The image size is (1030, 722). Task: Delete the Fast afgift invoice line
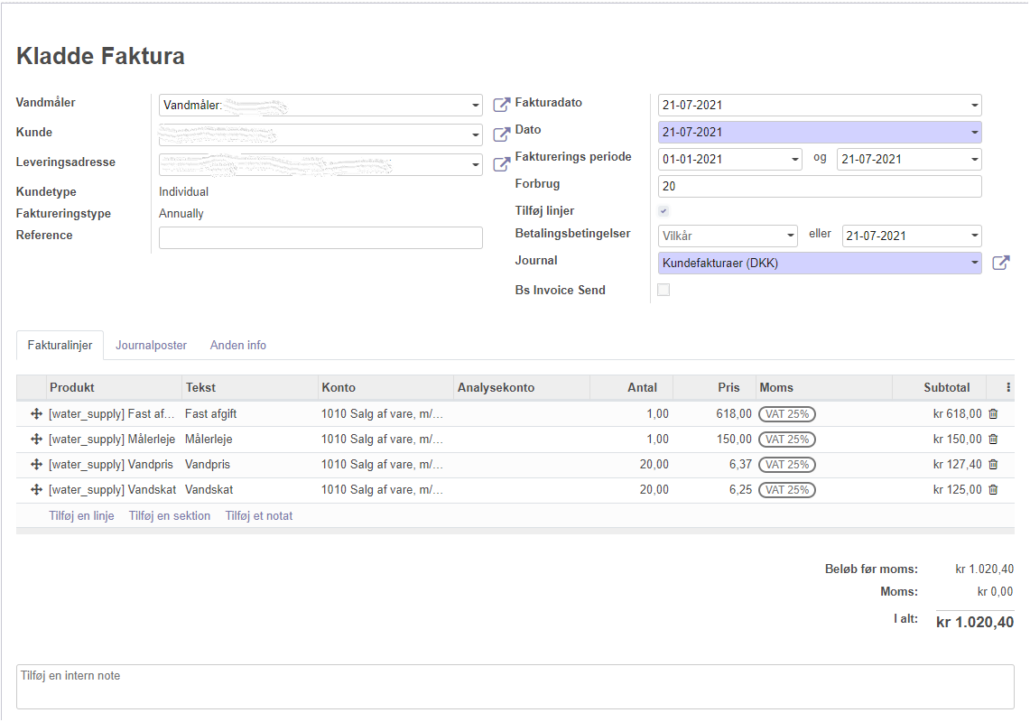[x=993, y=413]
